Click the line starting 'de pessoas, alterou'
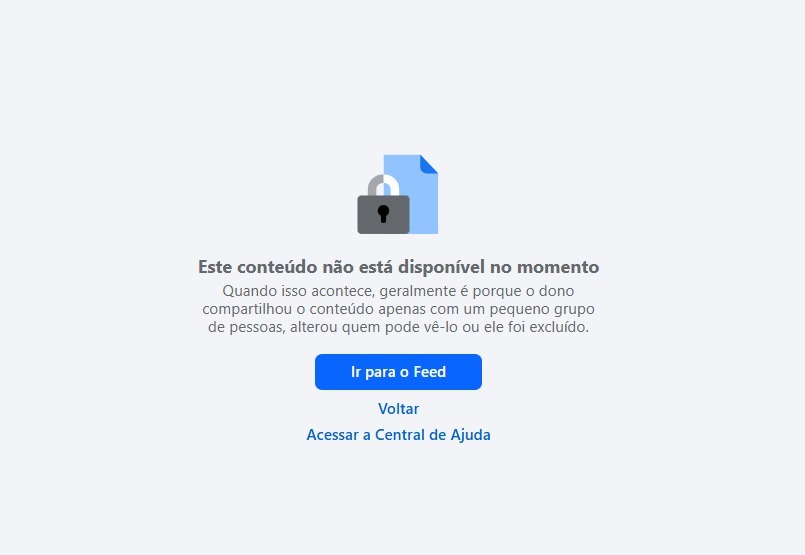 398,327
